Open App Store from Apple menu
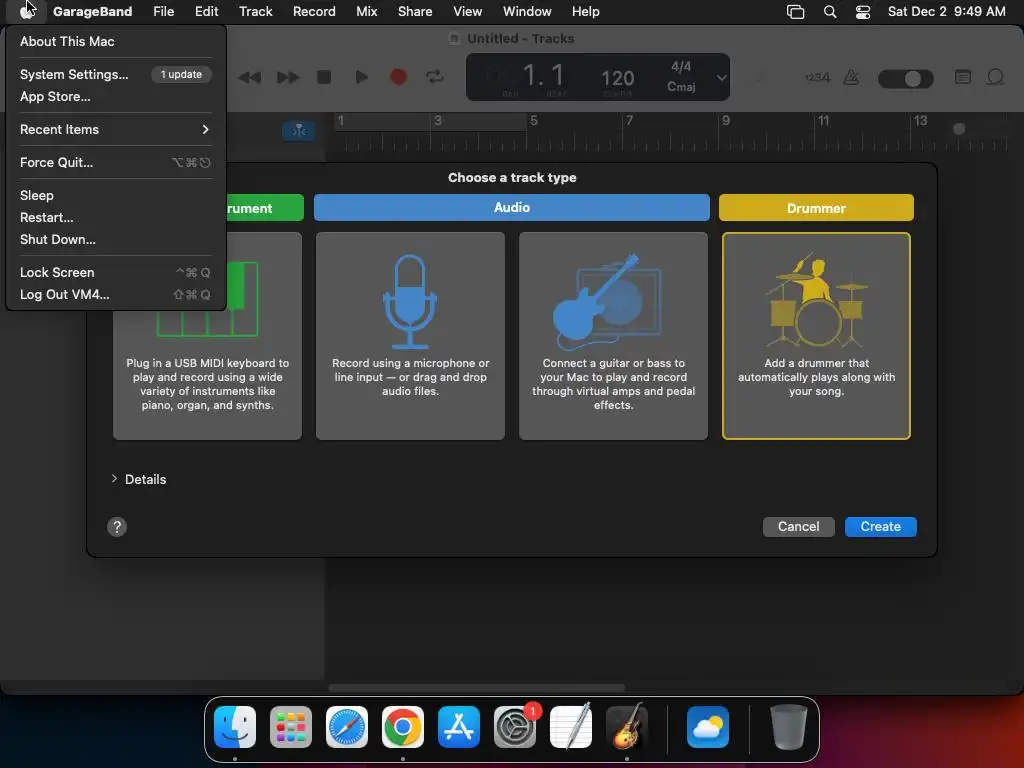The height and width of the screenshot is (768, 1024). coord(116,97)
